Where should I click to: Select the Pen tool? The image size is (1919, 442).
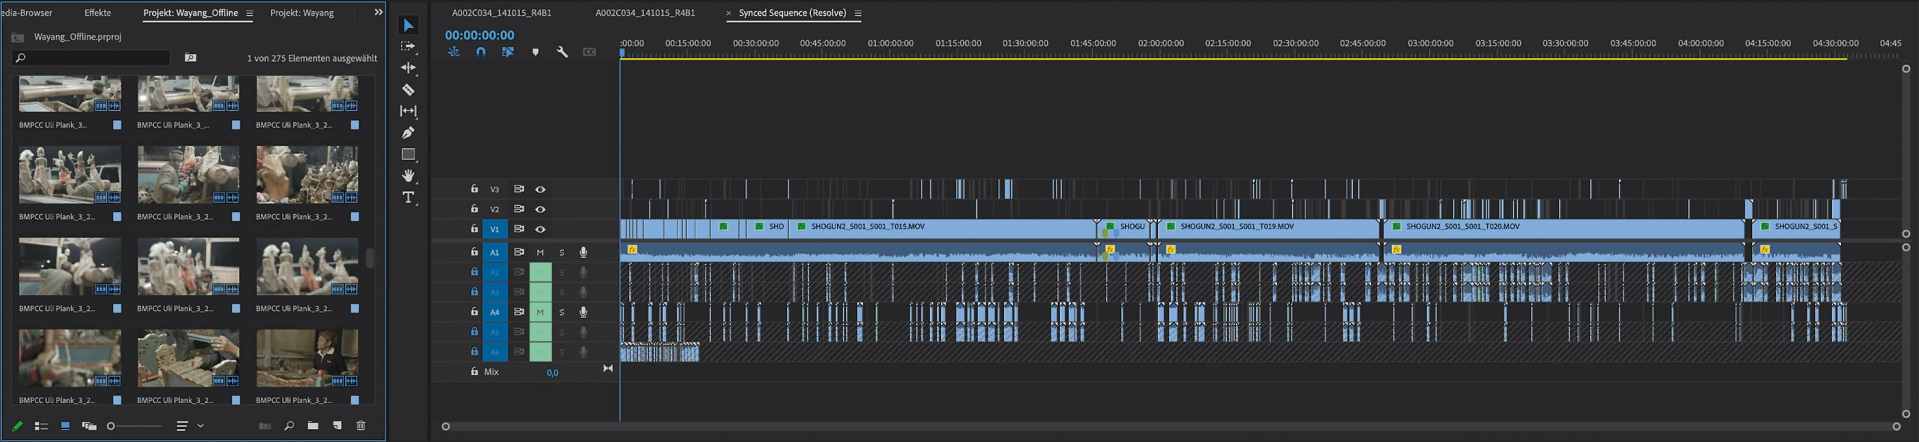408,133
